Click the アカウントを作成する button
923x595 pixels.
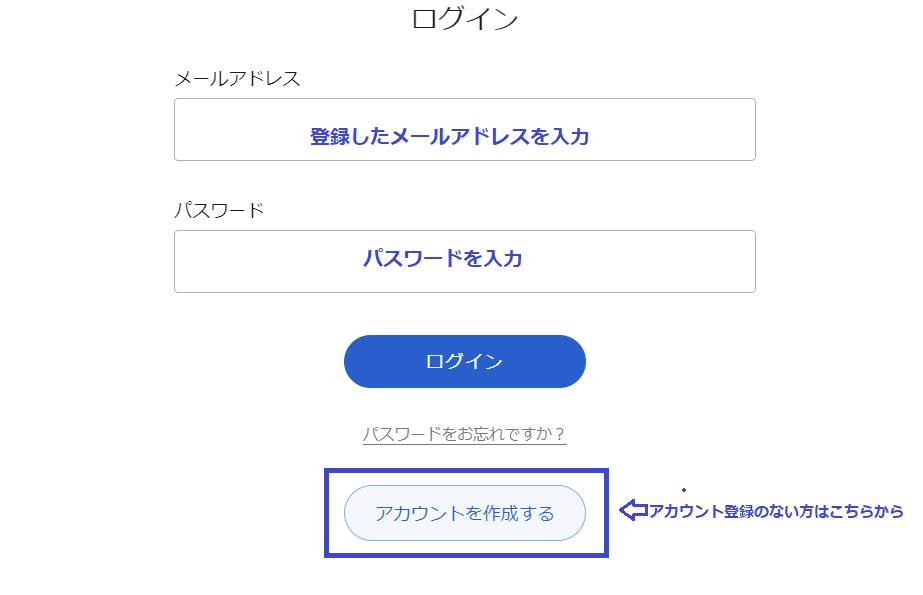pyautogui.click(x=464, y=513)
